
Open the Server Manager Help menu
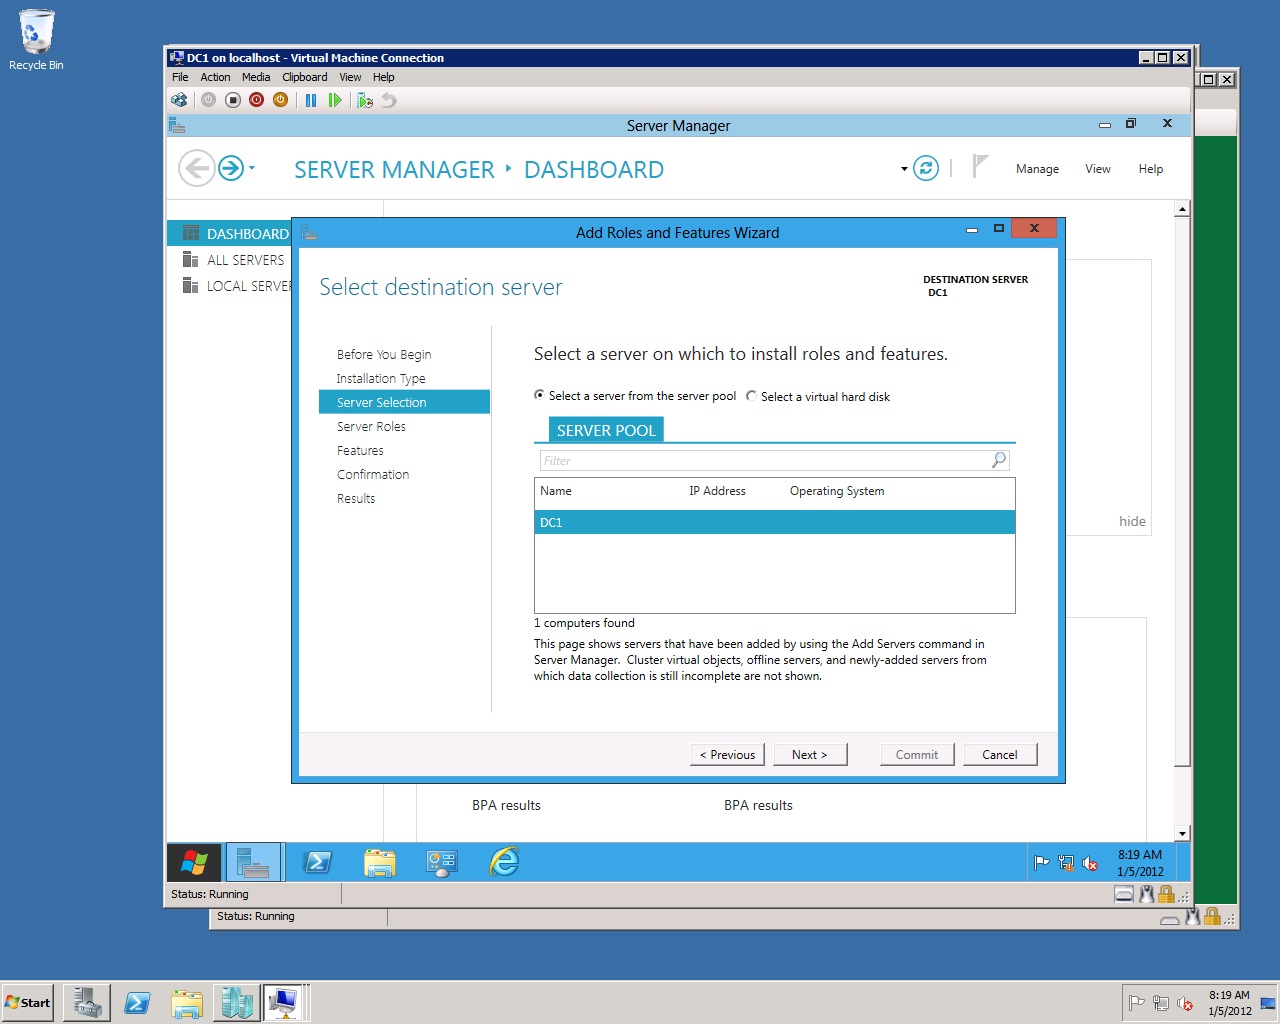click(x=1151, y=169)
